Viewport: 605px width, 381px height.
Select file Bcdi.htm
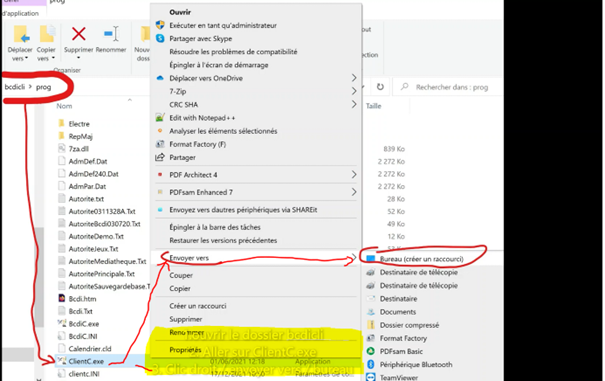82,299
